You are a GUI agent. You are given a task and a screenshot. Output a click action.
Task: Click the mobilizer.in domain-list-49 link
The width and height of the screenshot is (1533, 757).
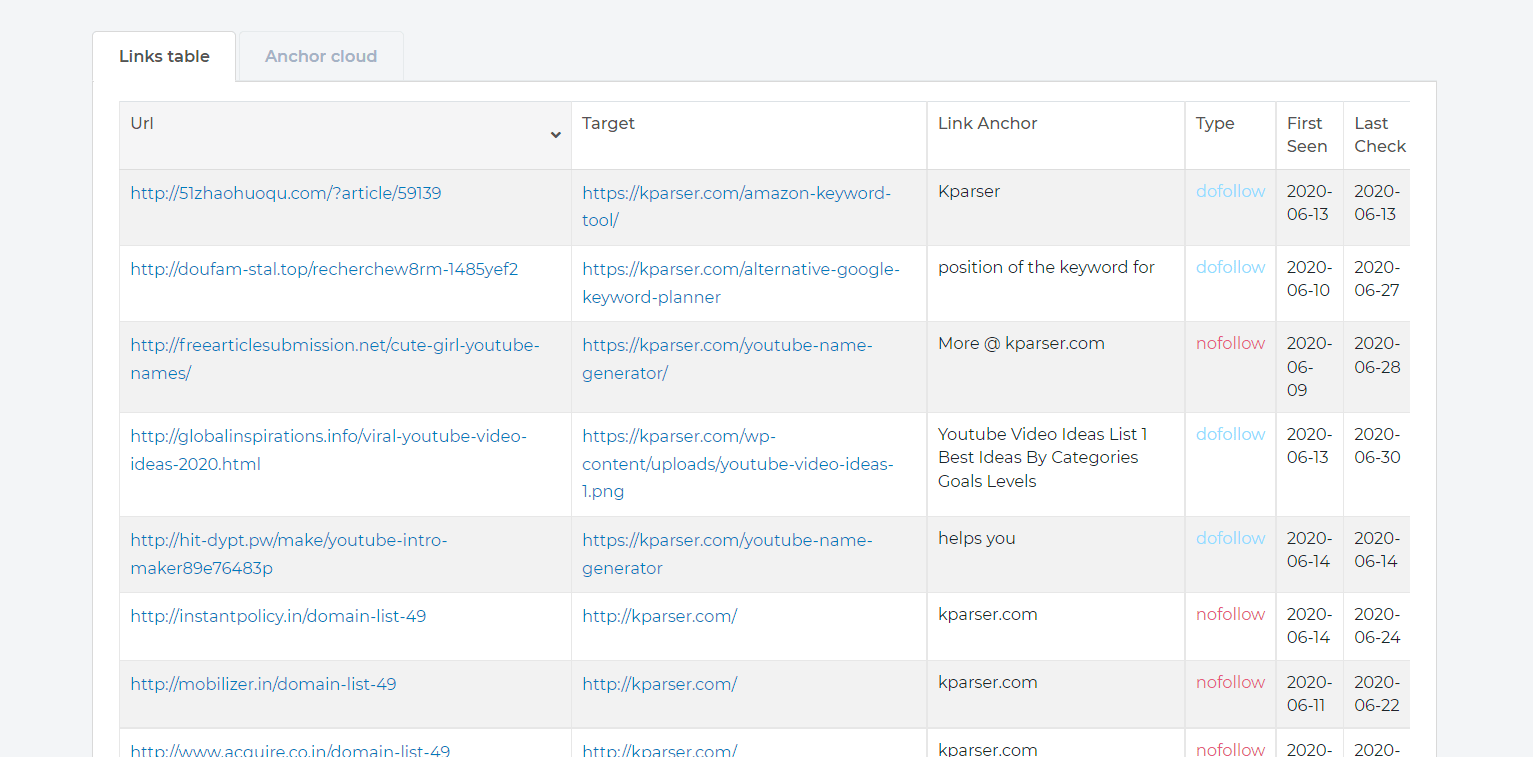tap(263, 683)
